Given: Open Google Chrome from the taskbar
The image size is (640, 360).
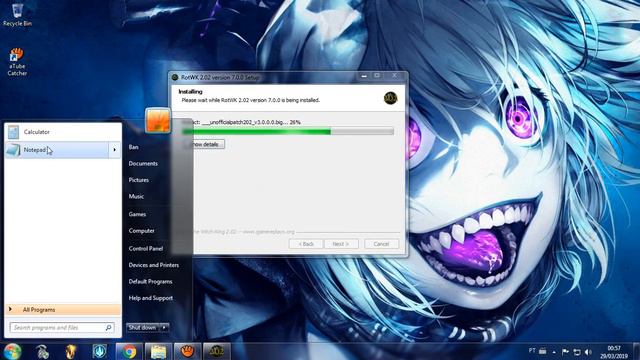Looking at the screenshot, I should pos(129,351).
